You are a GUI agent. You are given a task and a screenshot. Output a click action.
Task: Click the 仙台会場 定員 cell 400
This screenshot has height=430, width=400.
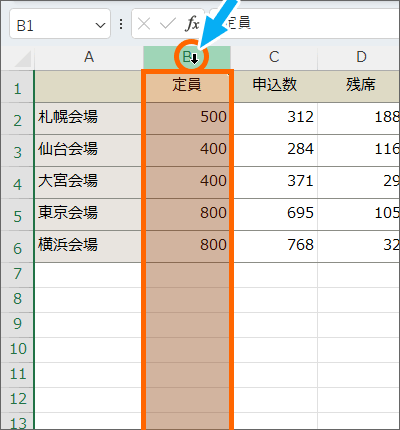point(187,150)
